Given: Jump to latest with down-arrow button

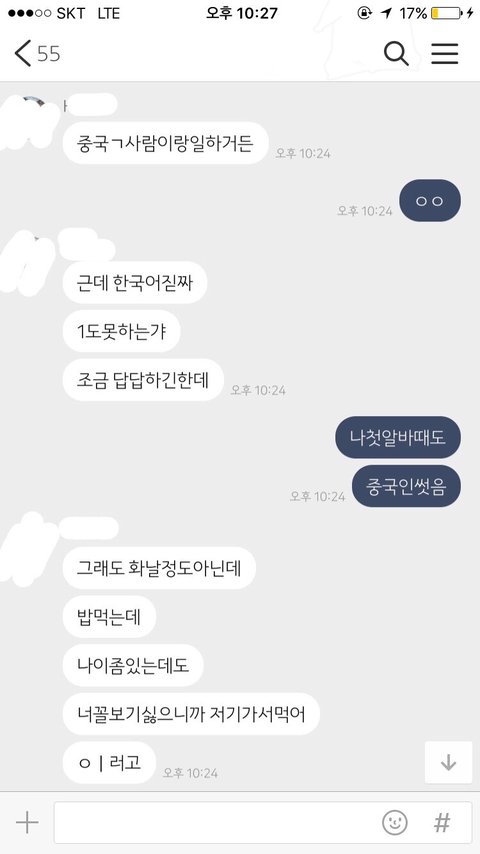Looking at the screenshot, I should (x=448, y=762).
